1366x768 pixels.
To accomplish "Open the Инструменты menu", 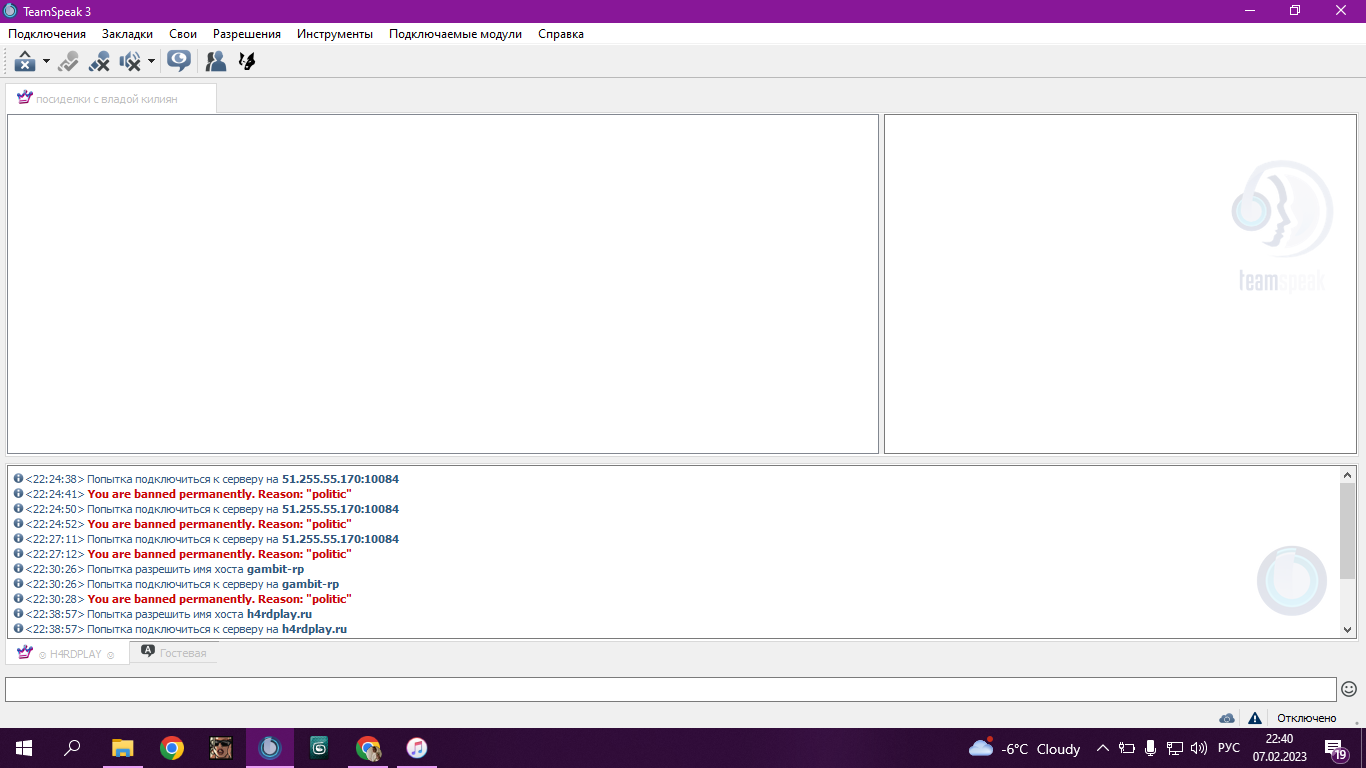I will [334, 34].
